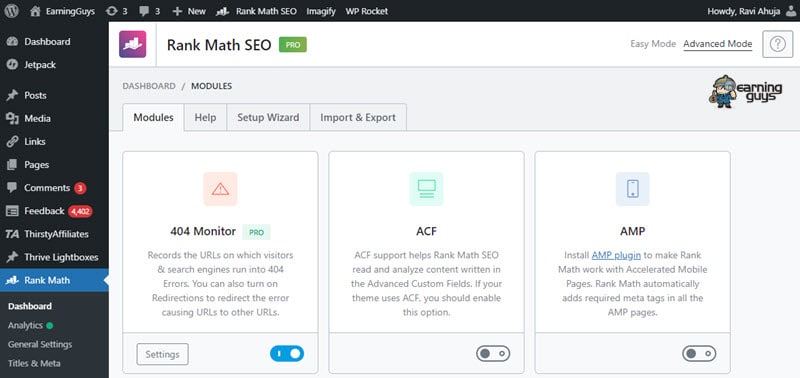Open the WP Rocket admin bar menu
Screen dimensions: 800x378
[x=366, y=11]
